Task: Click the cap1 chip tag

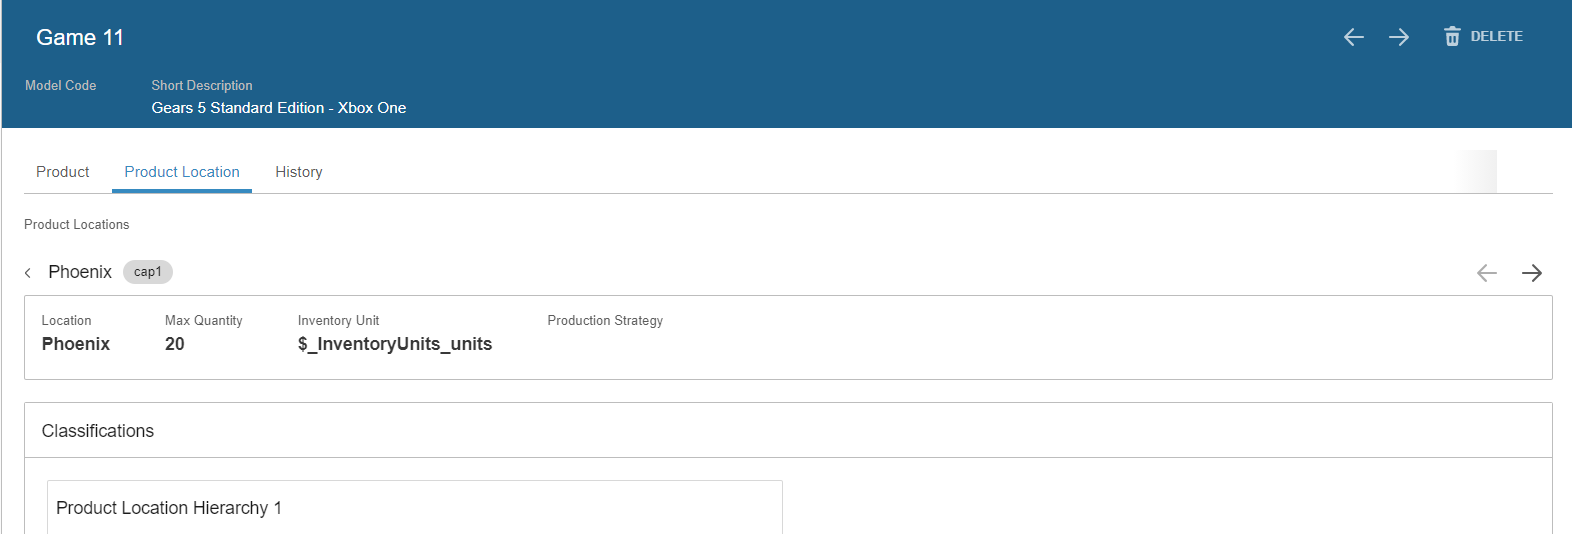Action: (148, 272)
